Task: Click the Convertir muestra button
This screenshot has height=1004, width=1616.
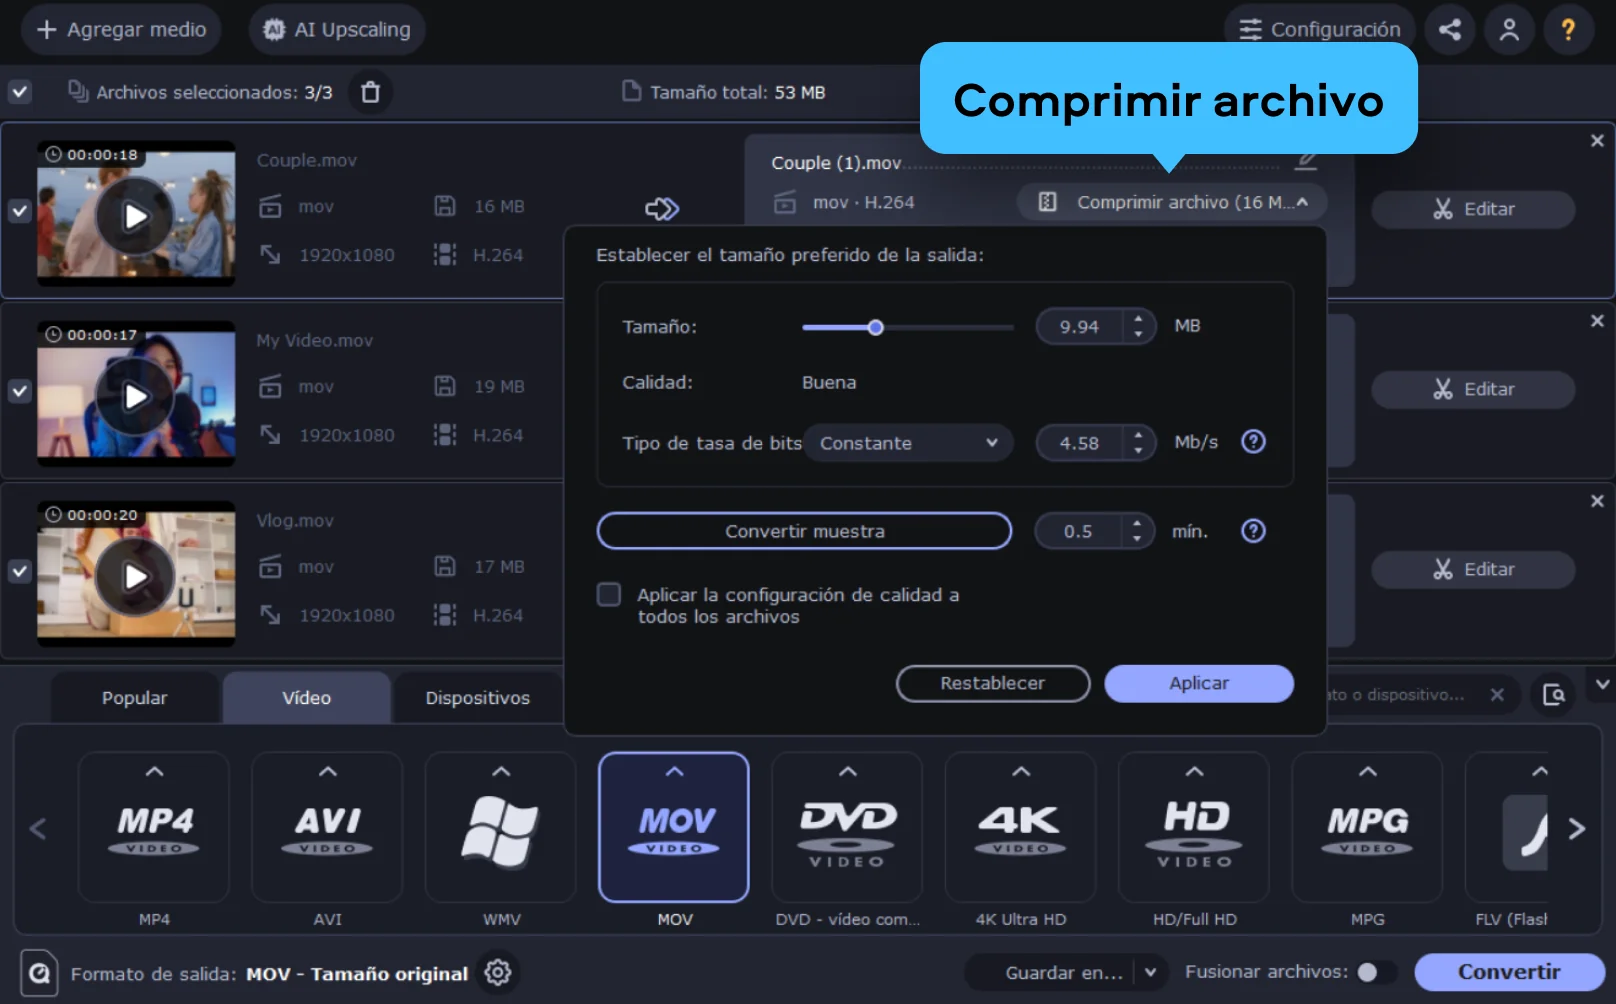Action: coord(804,531)
